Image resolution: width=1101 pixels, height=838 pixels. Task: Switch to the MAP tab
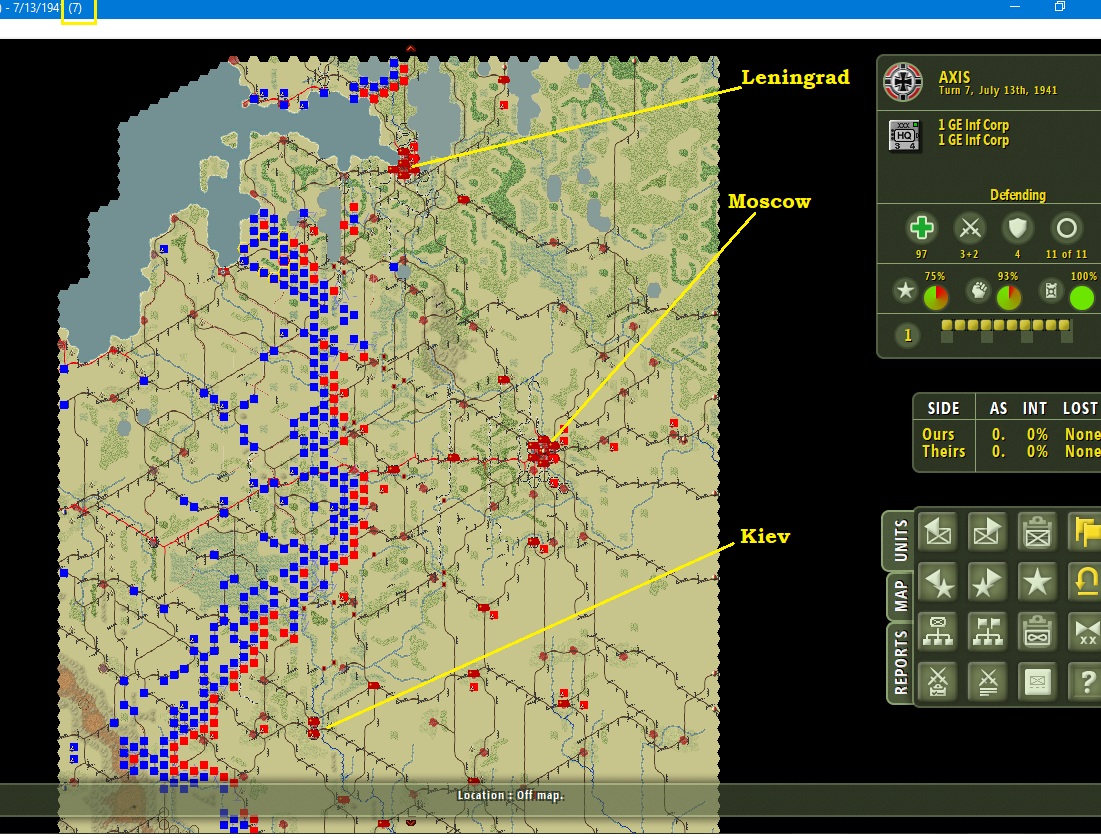pos(900,596)
